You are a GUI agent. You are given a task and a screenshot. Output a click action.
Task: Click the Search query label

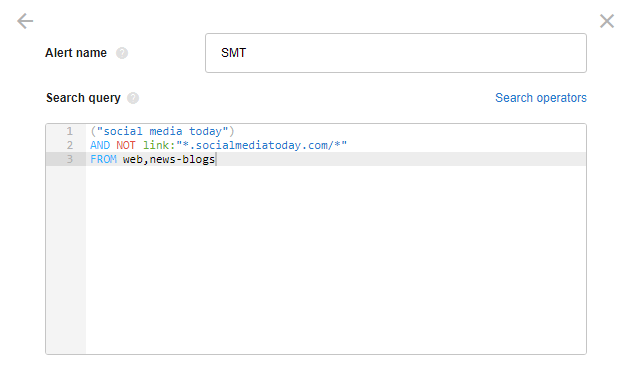pos(83,98)
